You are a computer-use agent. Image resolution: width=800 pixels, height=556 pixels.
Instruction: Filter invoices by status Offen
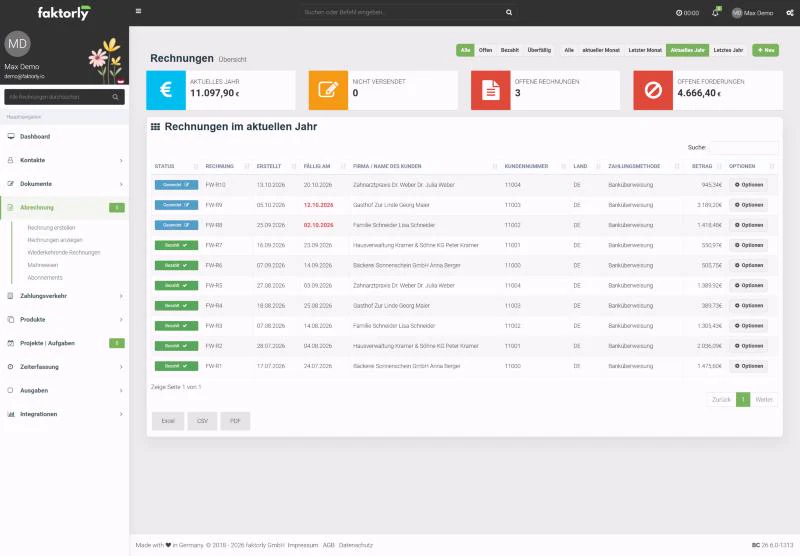485,50
